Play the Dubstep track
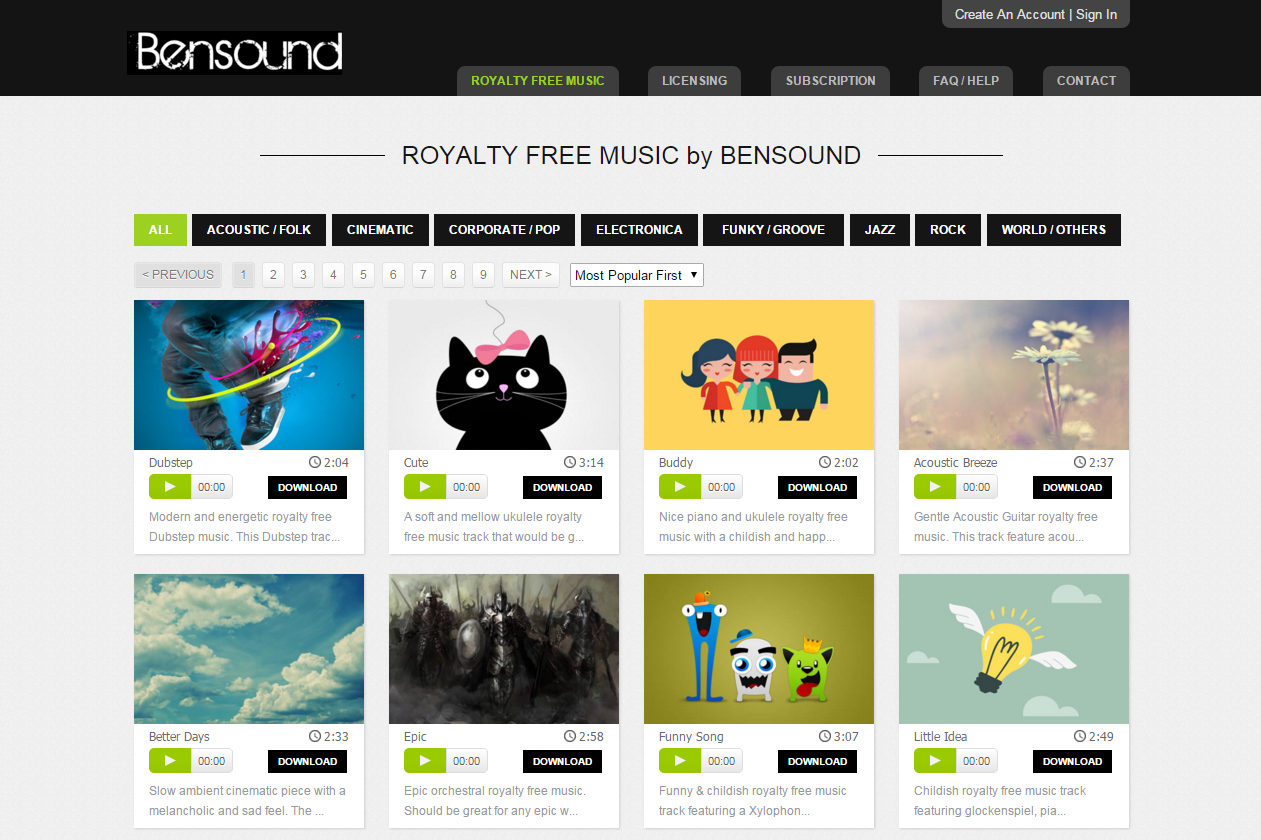The image size is (1261, 840). tap(170, 487)
